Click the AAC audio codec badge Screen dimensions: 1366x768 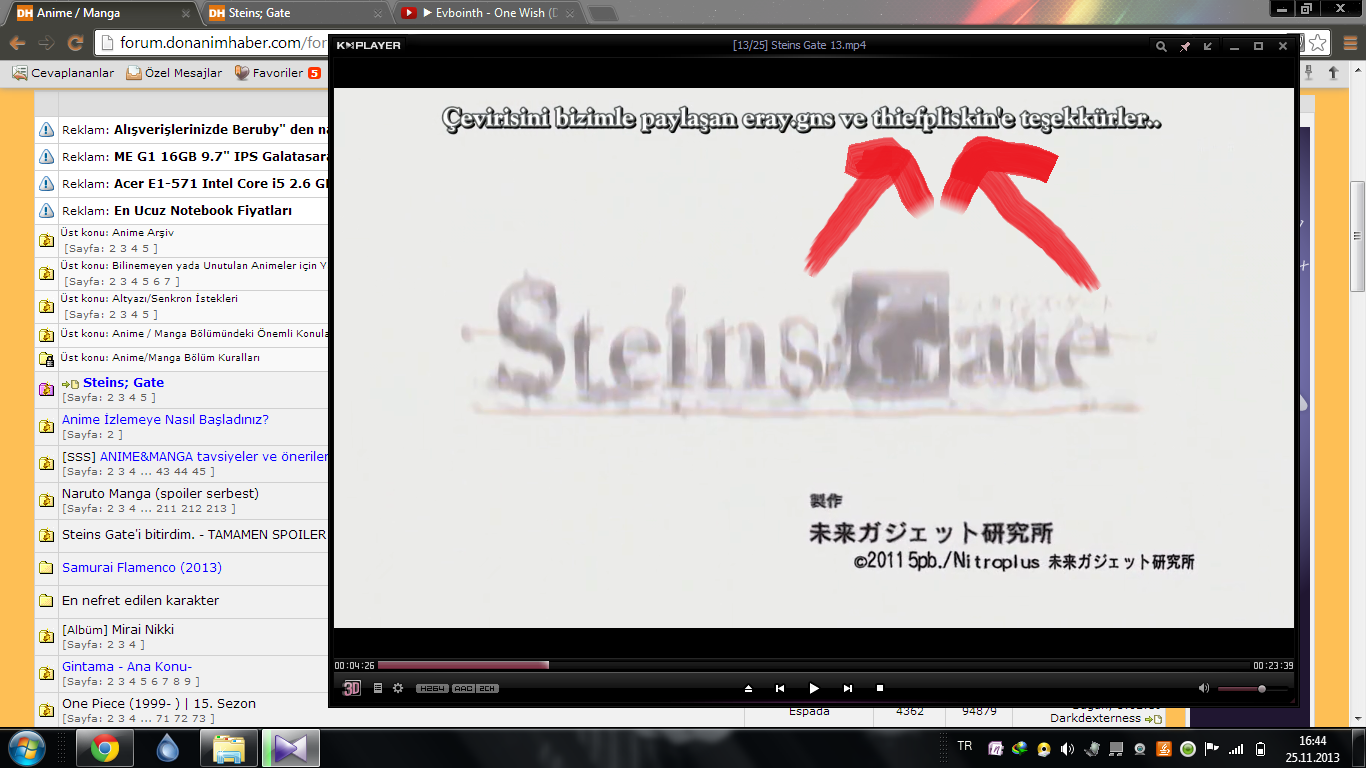tap(463, 688)
